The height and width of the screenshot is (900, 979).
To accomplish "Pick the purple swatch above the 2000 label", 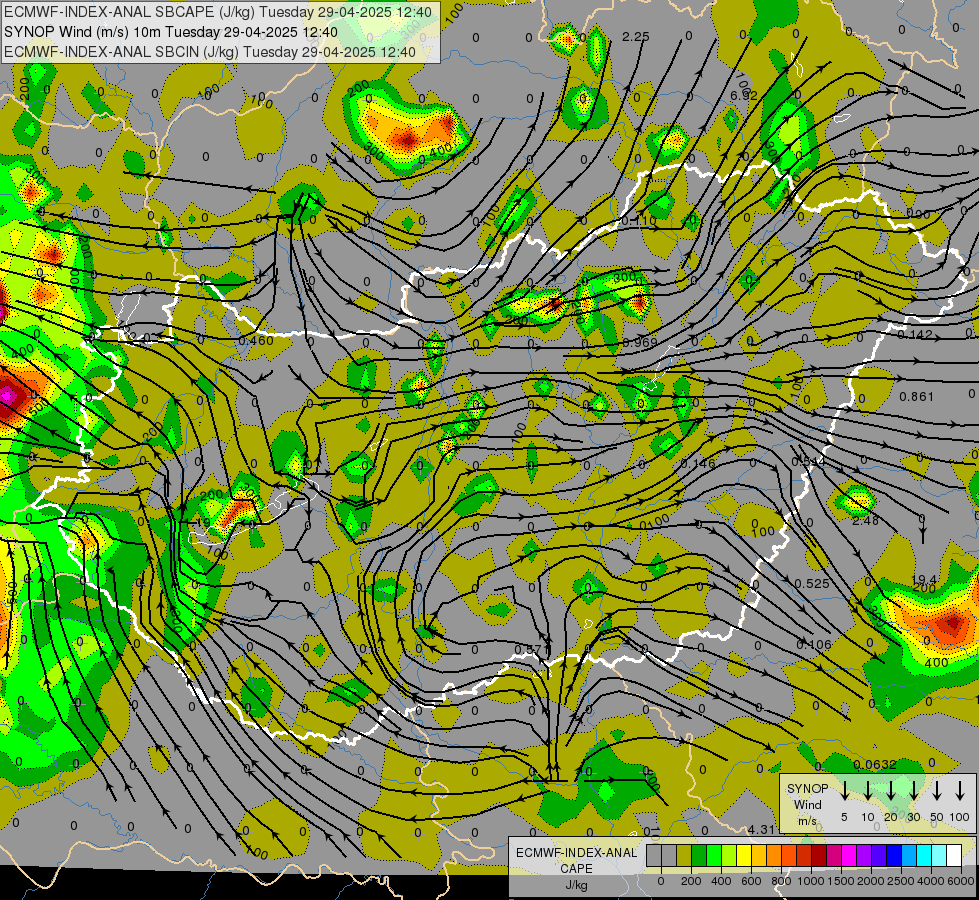I will click(865, 855).
